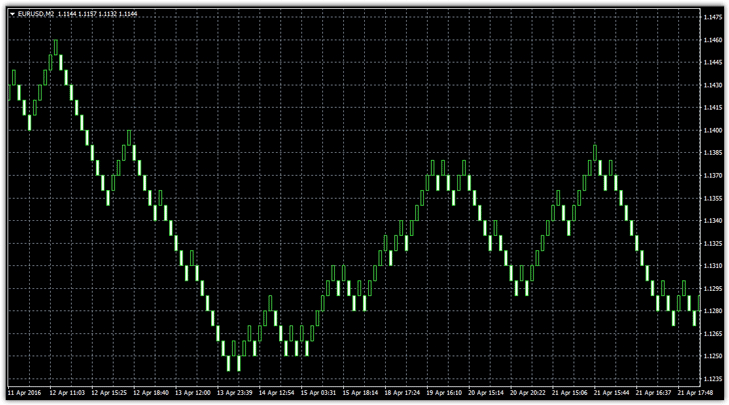Screen dimensions: 729x405
Task: Select the 1.1370 price scale label
Action: coord(712,175)
